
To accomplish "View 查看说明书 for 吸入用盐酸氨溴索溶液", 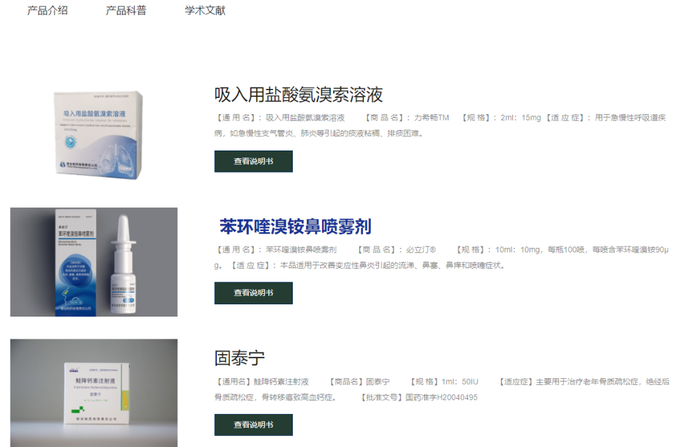I will click(254, 161).
